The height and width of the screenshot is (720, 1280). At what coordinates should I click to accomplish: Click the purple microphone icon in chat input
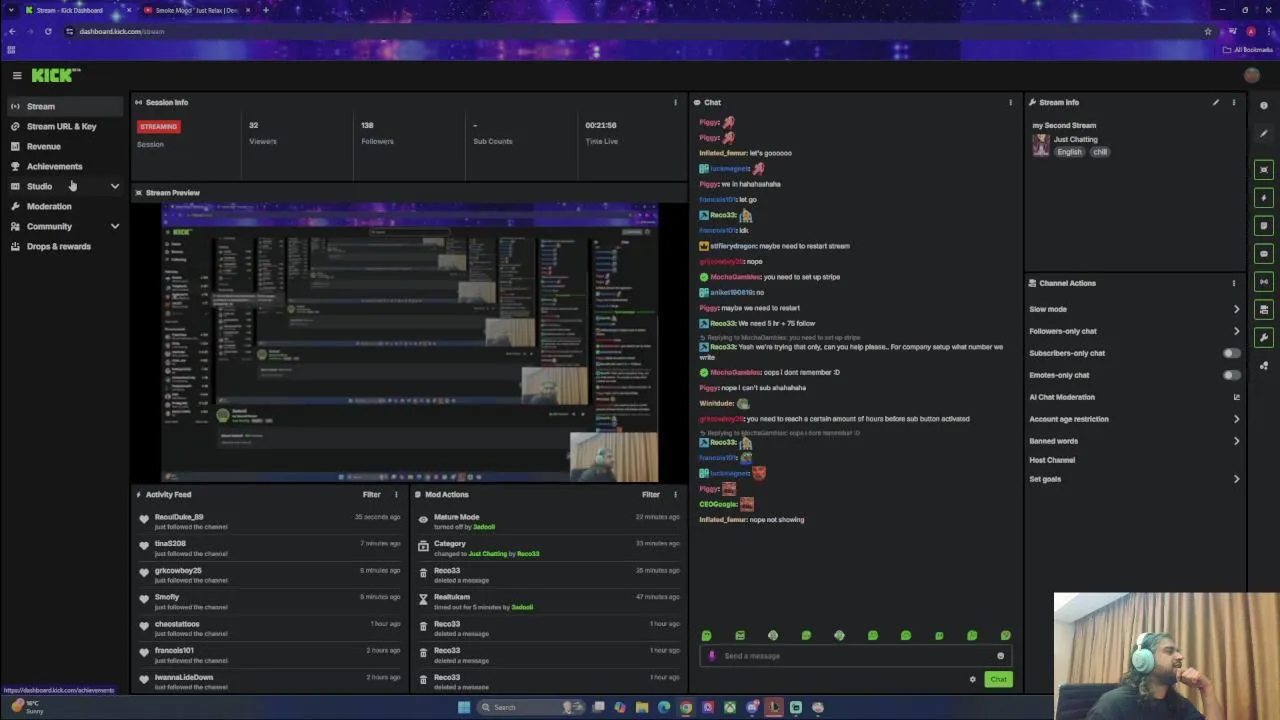(x=712, y=656)
